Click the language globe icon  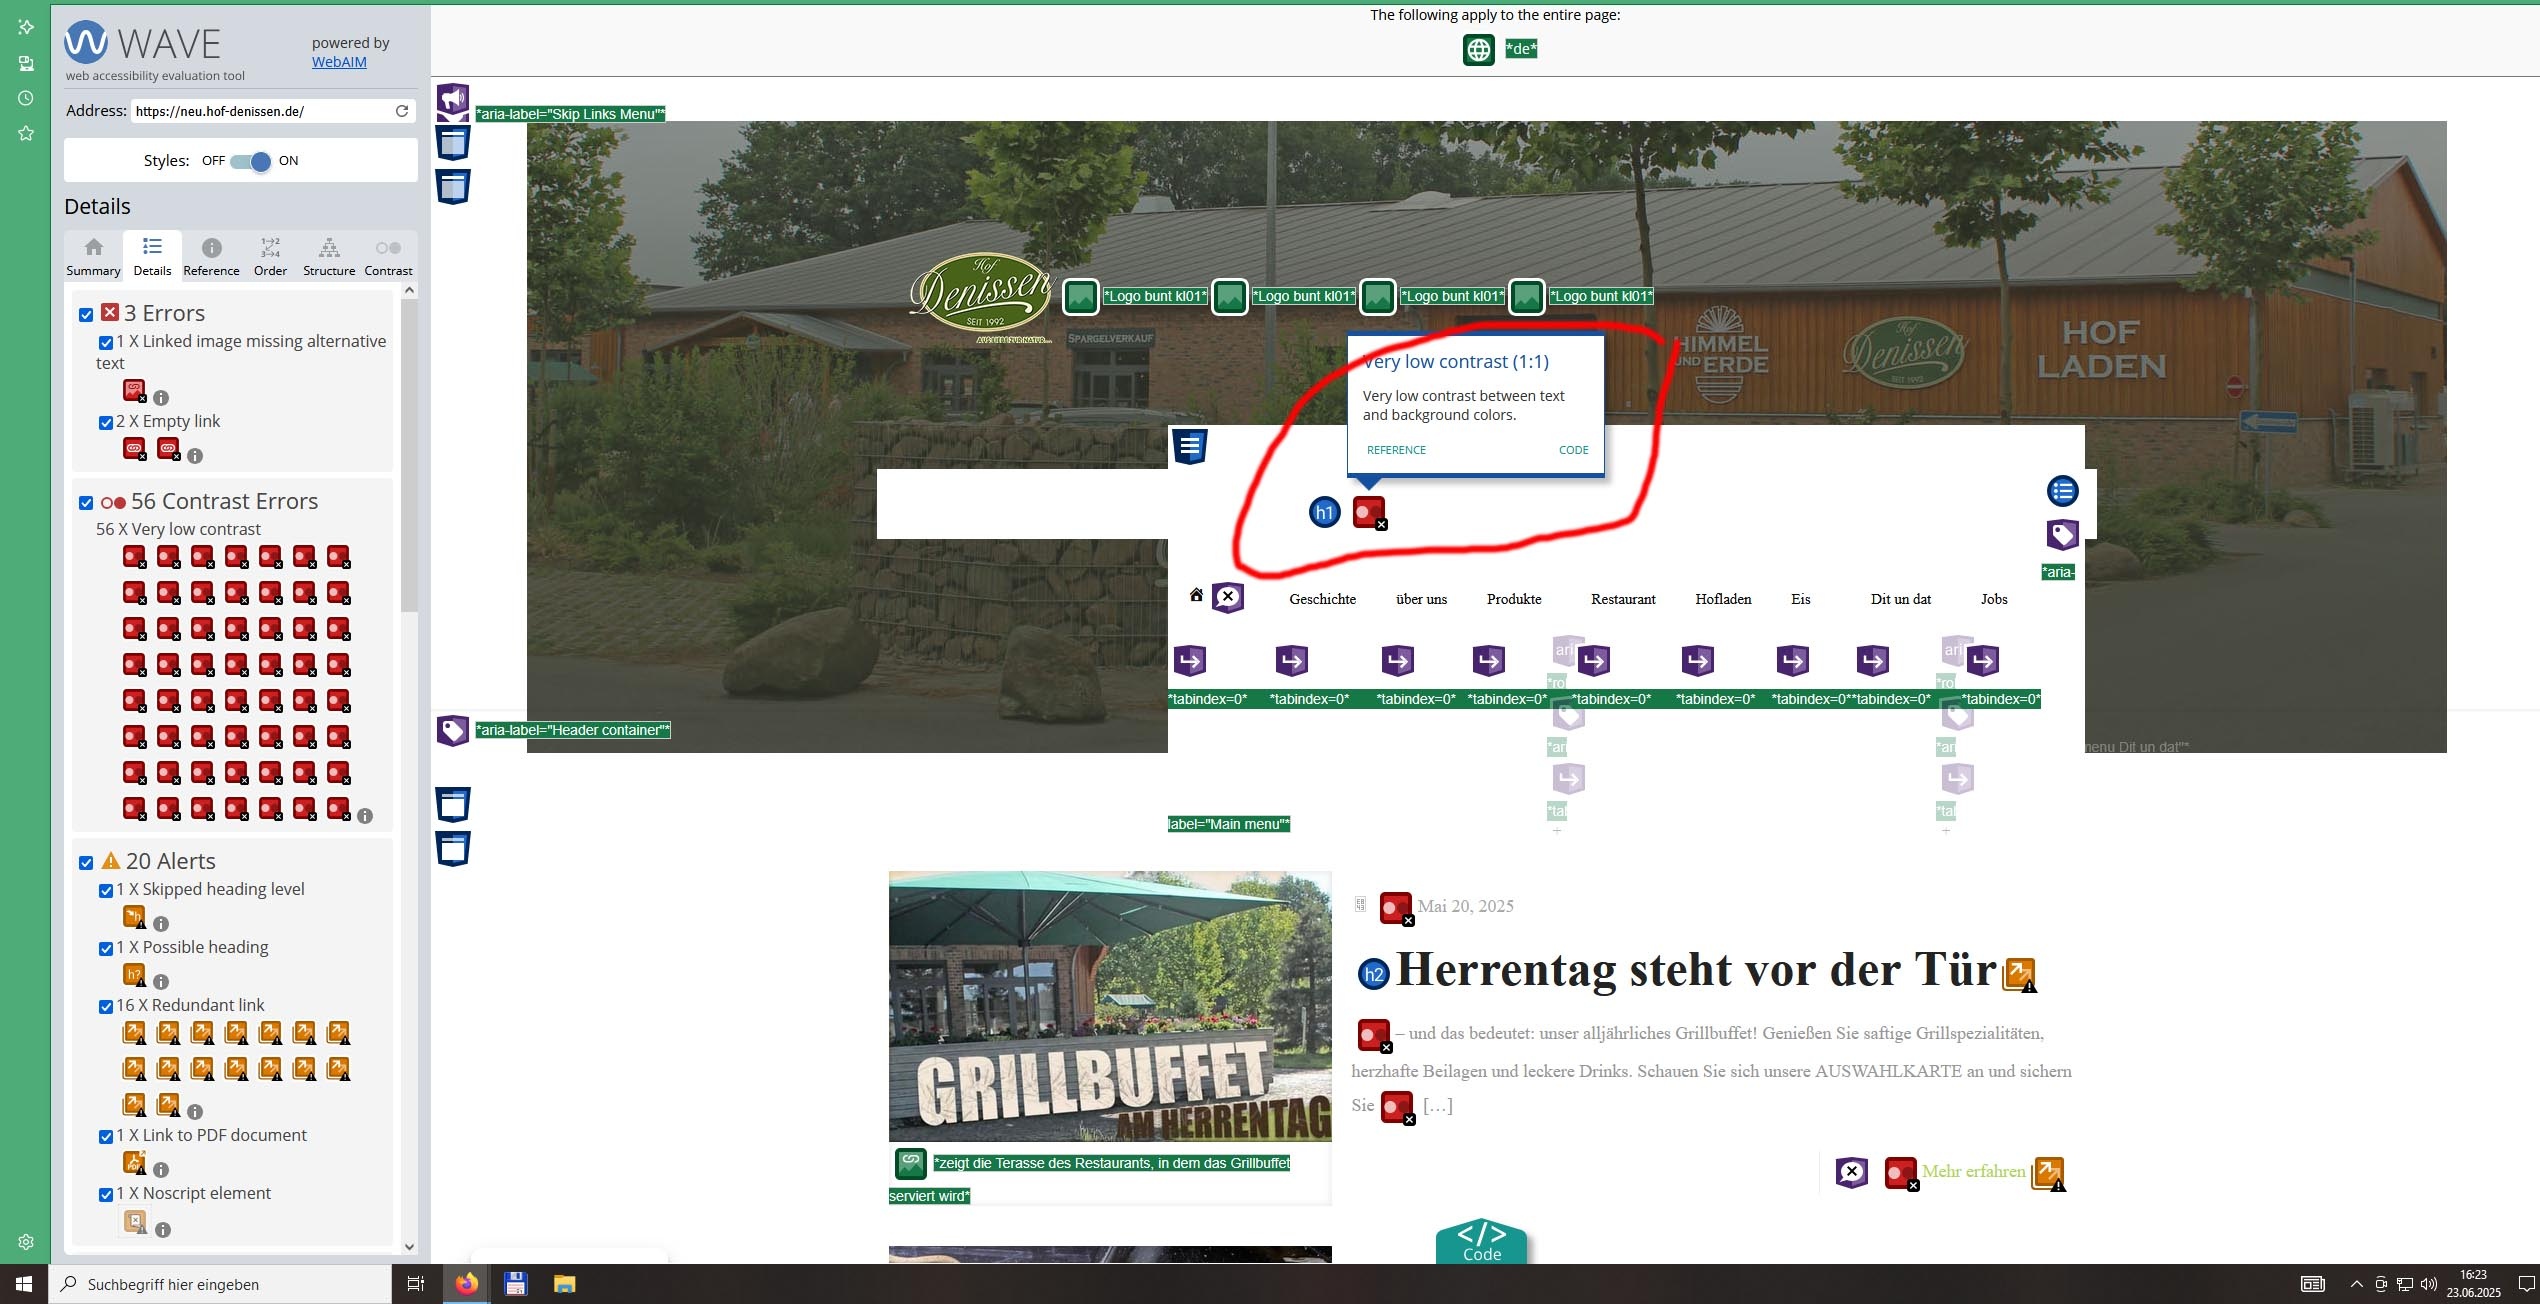click(x=1478, y=49)
